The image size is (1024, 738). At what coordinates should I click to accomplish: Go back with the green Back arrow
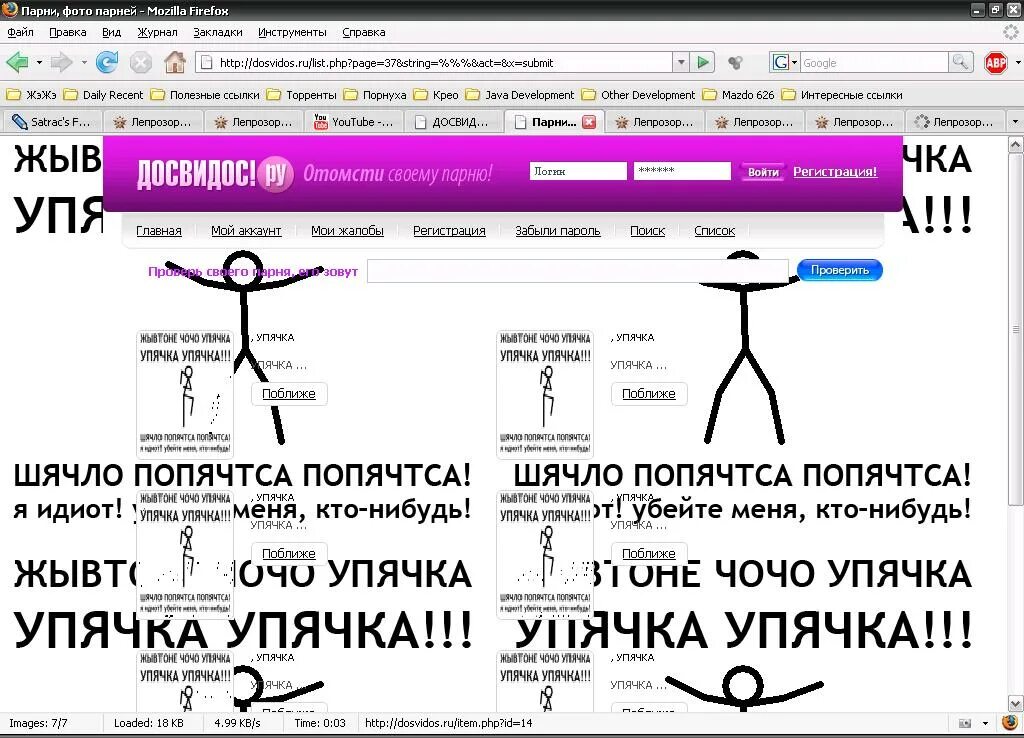point(18,63)
